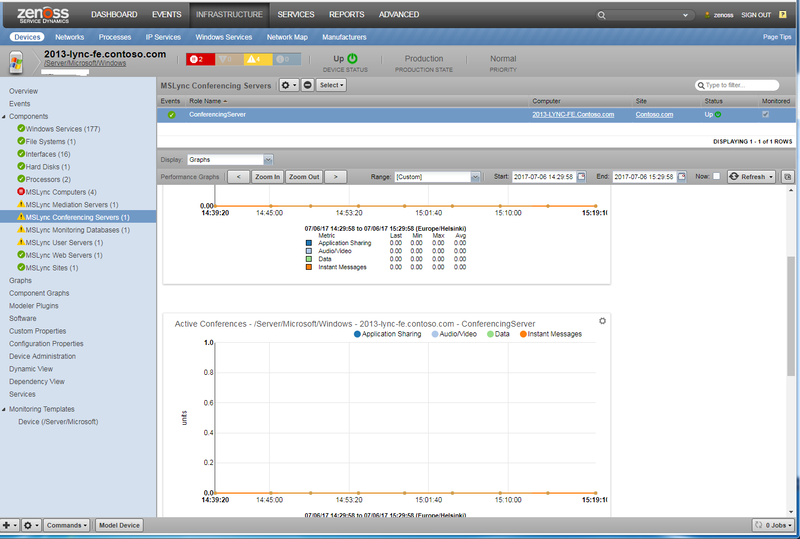Open the Commands dropdown
The image size is (800, 539).
point(67,525)
